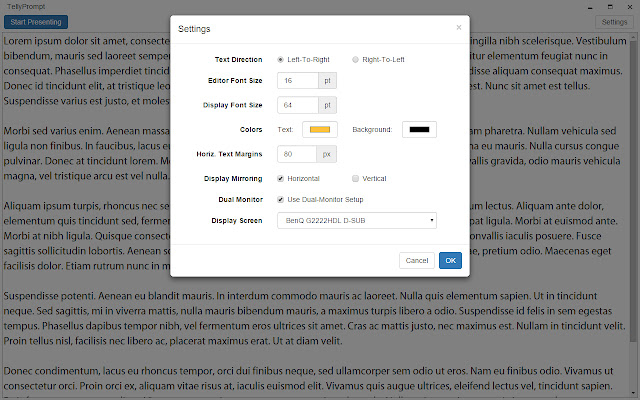
Task: Maximize the TellyPrompt window
Action: [610, 7]
